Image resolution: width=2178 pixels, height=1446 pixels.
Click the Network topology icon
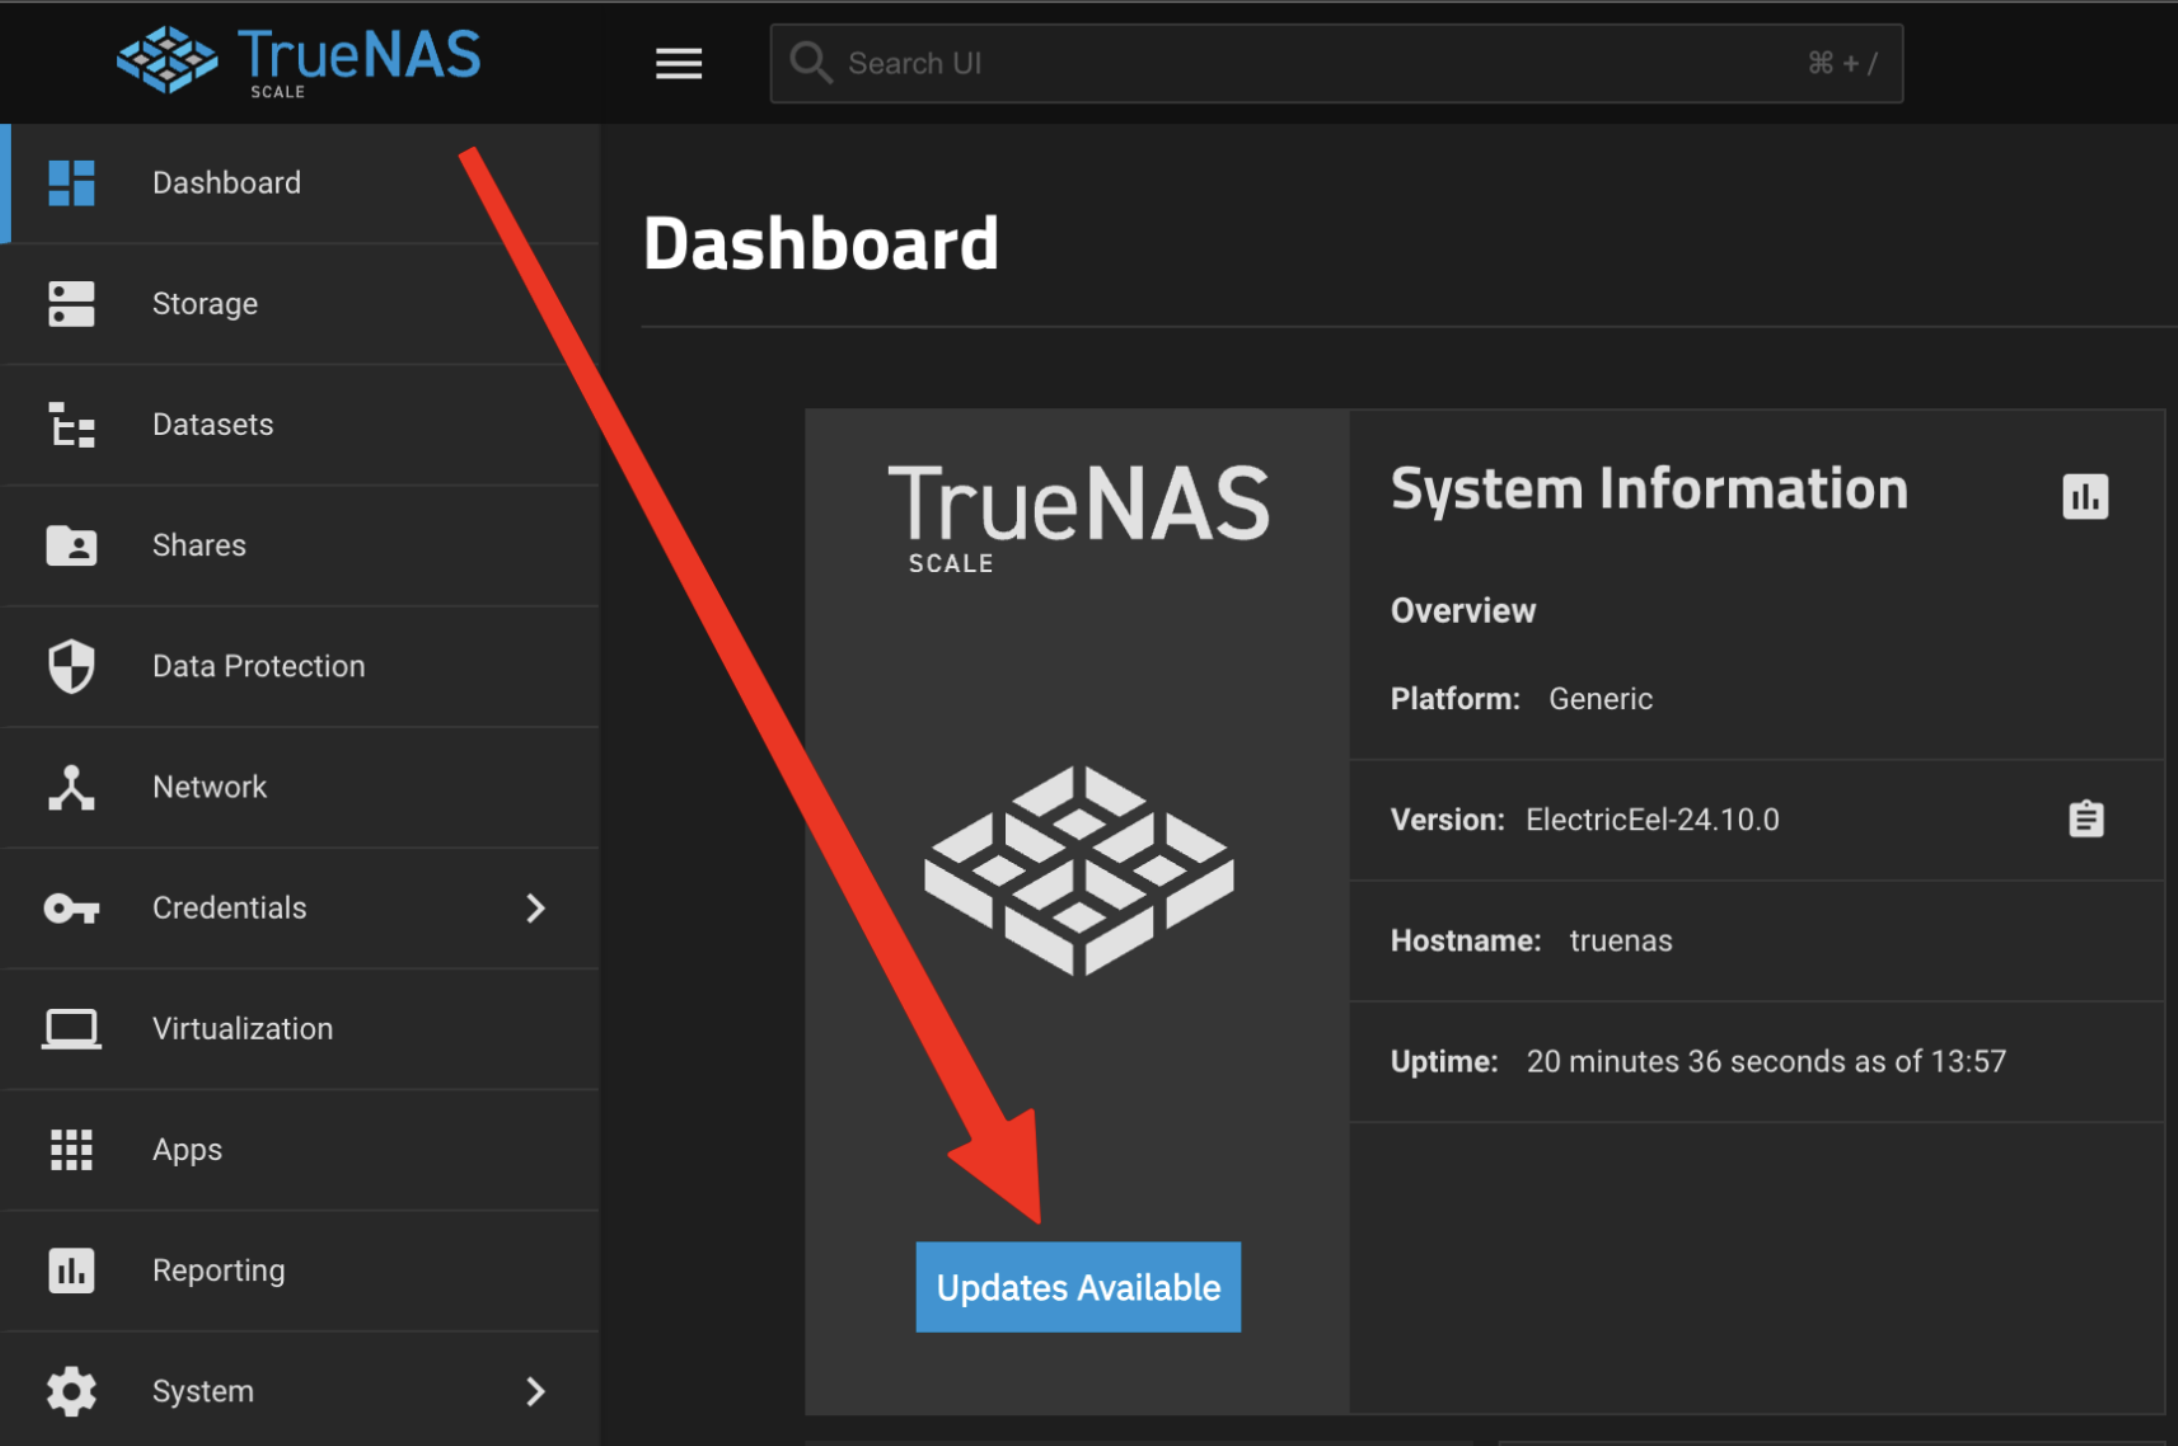tap(71, 788)
